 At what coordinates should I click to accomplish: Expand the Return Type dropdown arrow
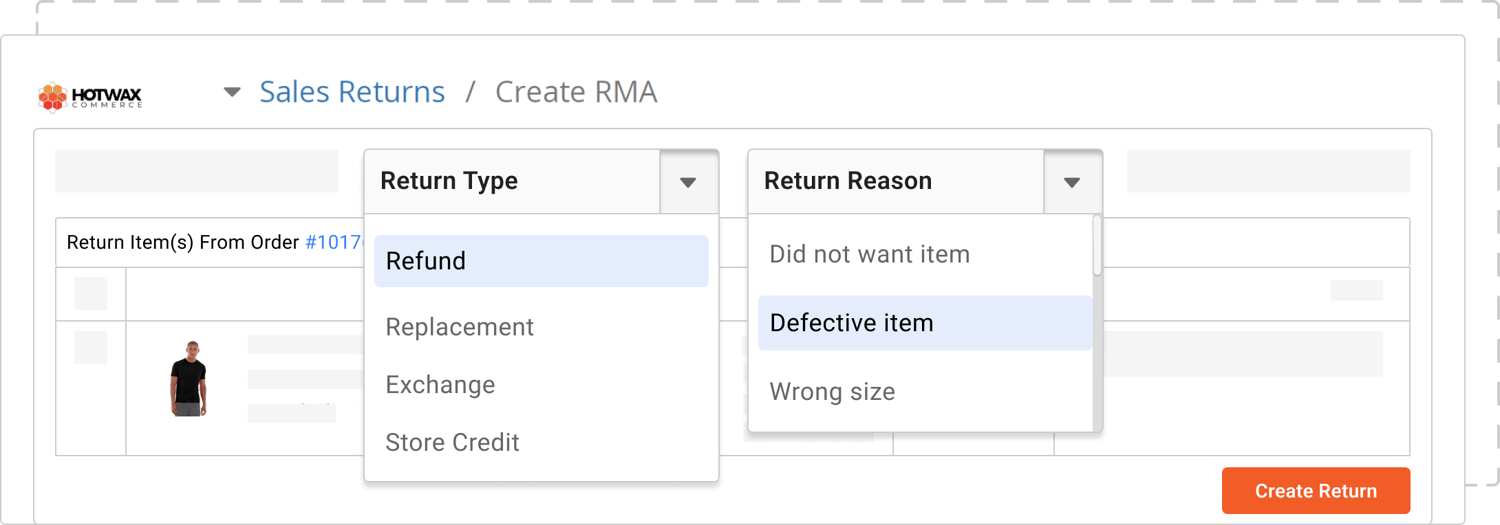point(688,182)
